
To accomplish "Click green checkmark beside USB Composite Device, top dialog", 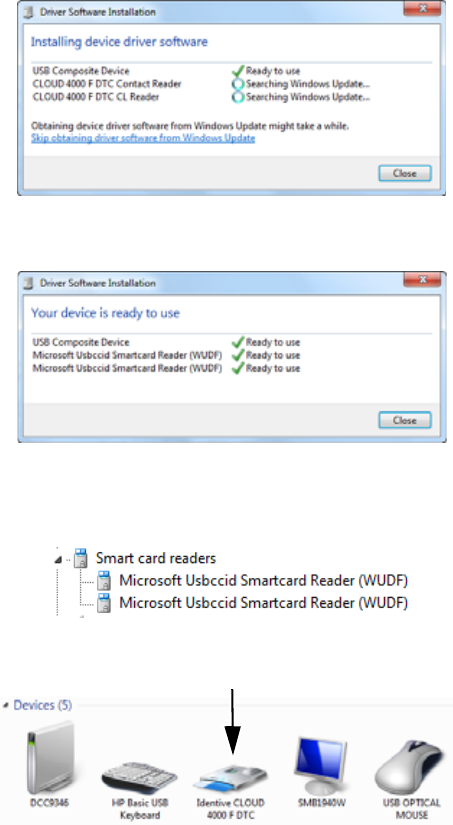I will tap(238, 71).
